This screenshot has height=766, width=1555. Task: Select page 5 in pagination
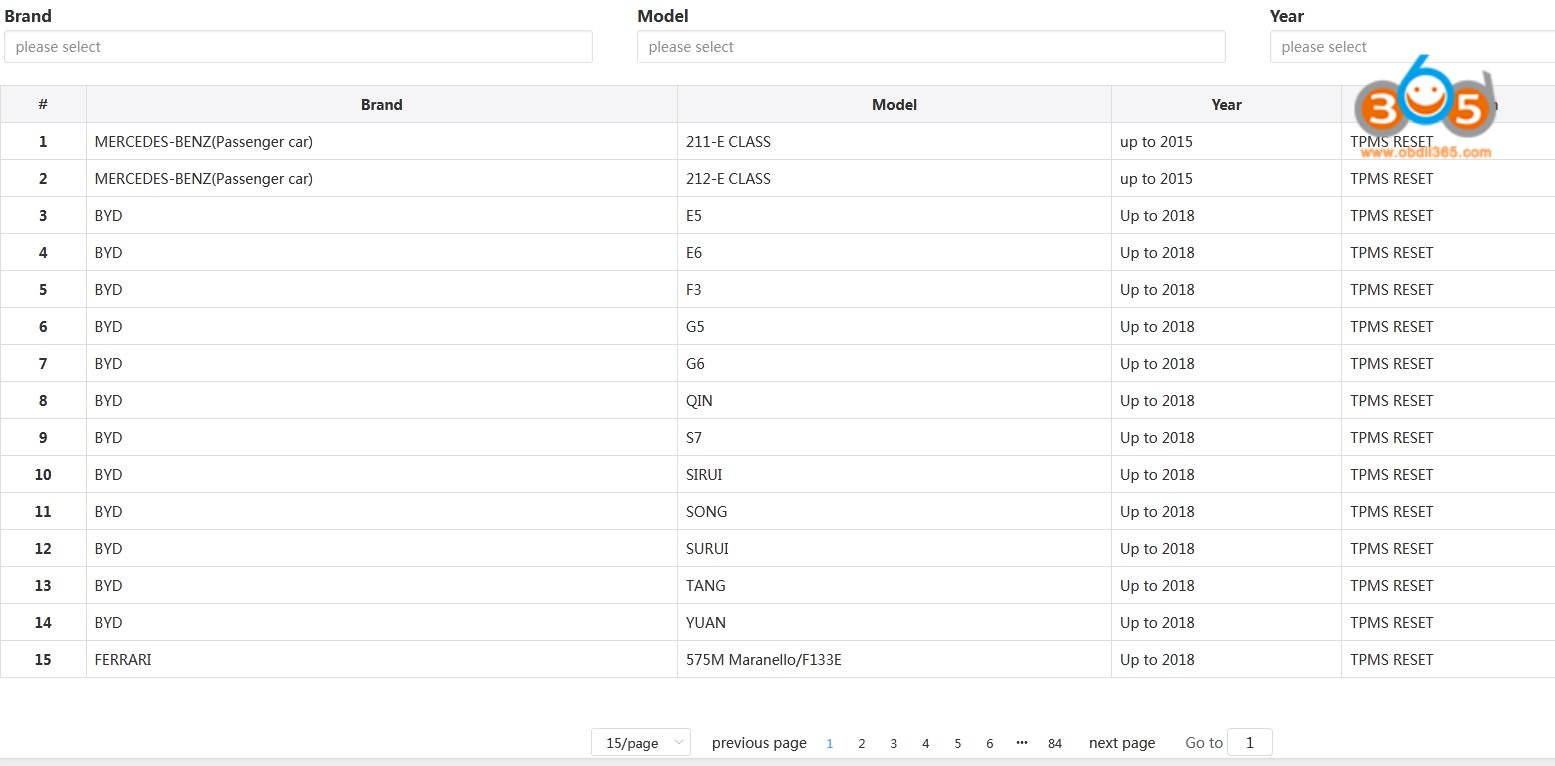957,743
